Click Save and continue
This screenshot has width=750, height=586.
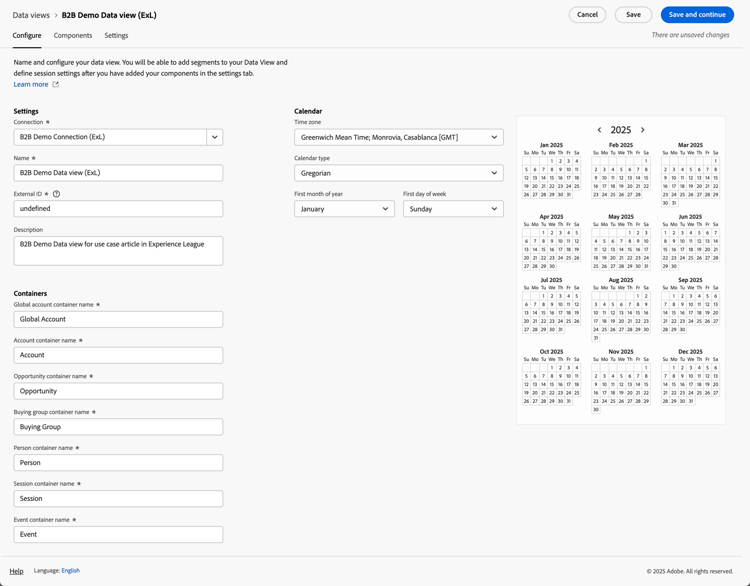pyautogui.click(x=697, y=15)
